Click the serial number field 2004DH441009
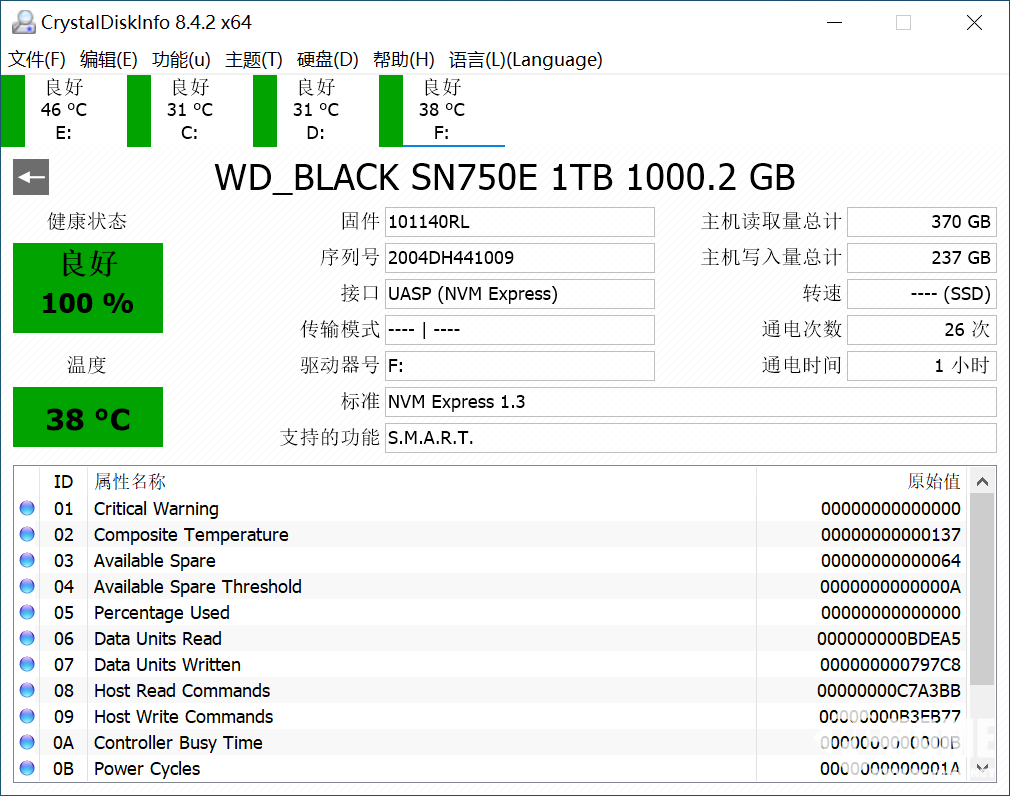 pos(520,258)
